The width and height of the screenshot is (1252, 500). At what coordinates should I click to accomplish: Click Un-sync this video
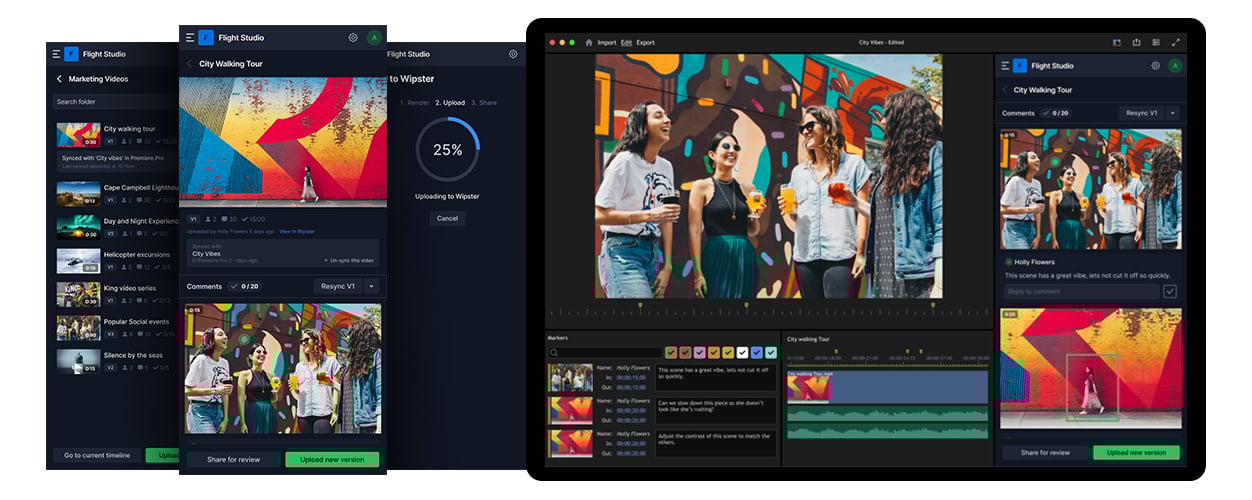(351, 260)
